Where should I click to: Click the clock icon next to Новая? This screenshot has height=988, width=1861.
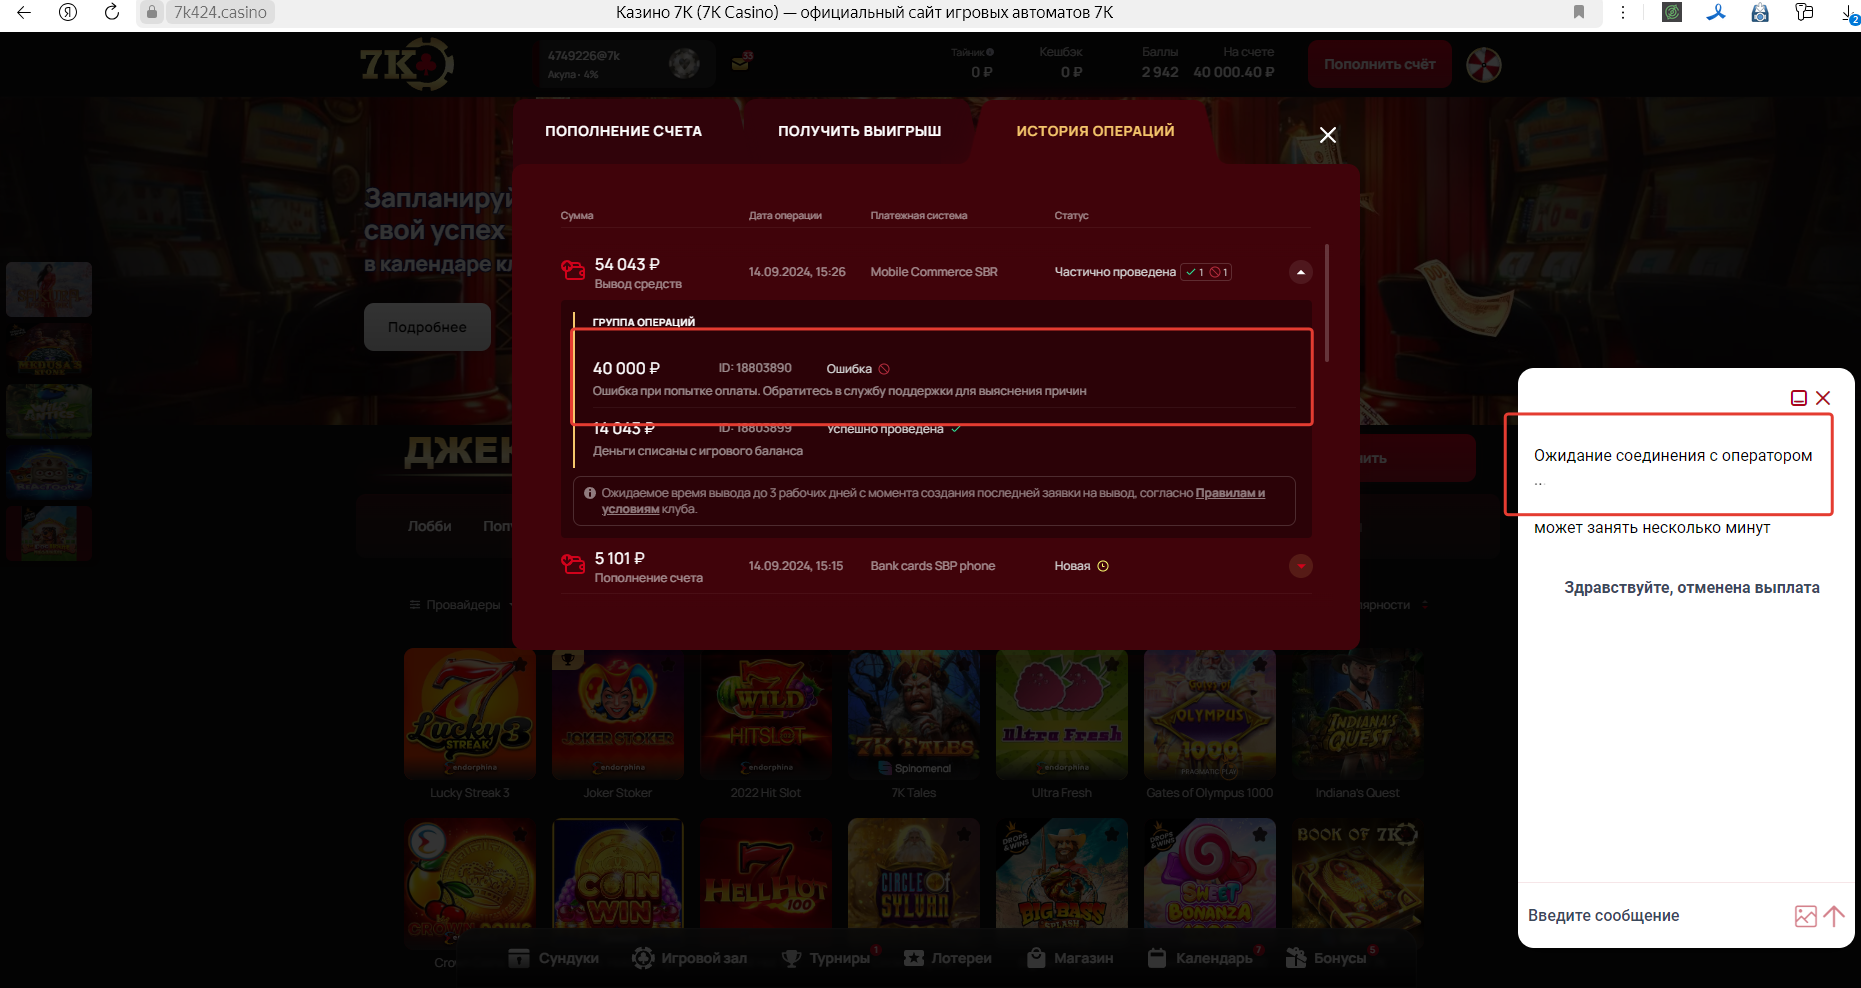(x=1103, y=566)
